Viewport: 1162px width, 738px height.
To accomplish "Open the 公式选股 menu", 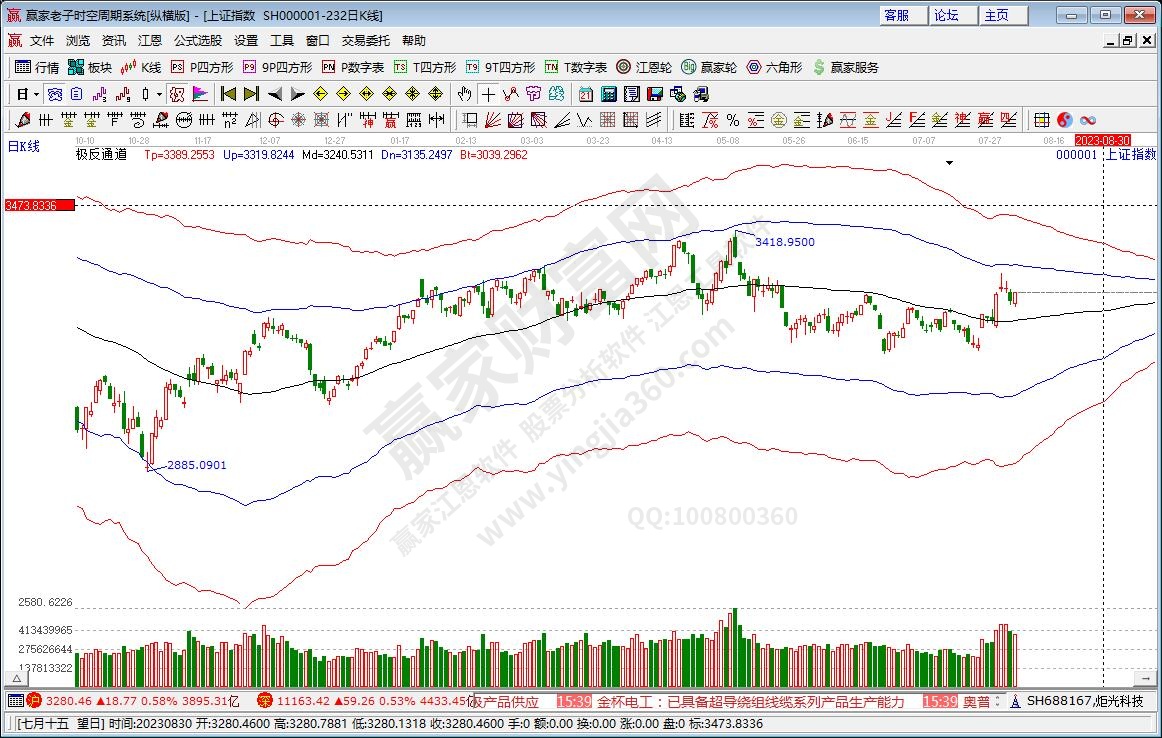I will tap(198, 41).
